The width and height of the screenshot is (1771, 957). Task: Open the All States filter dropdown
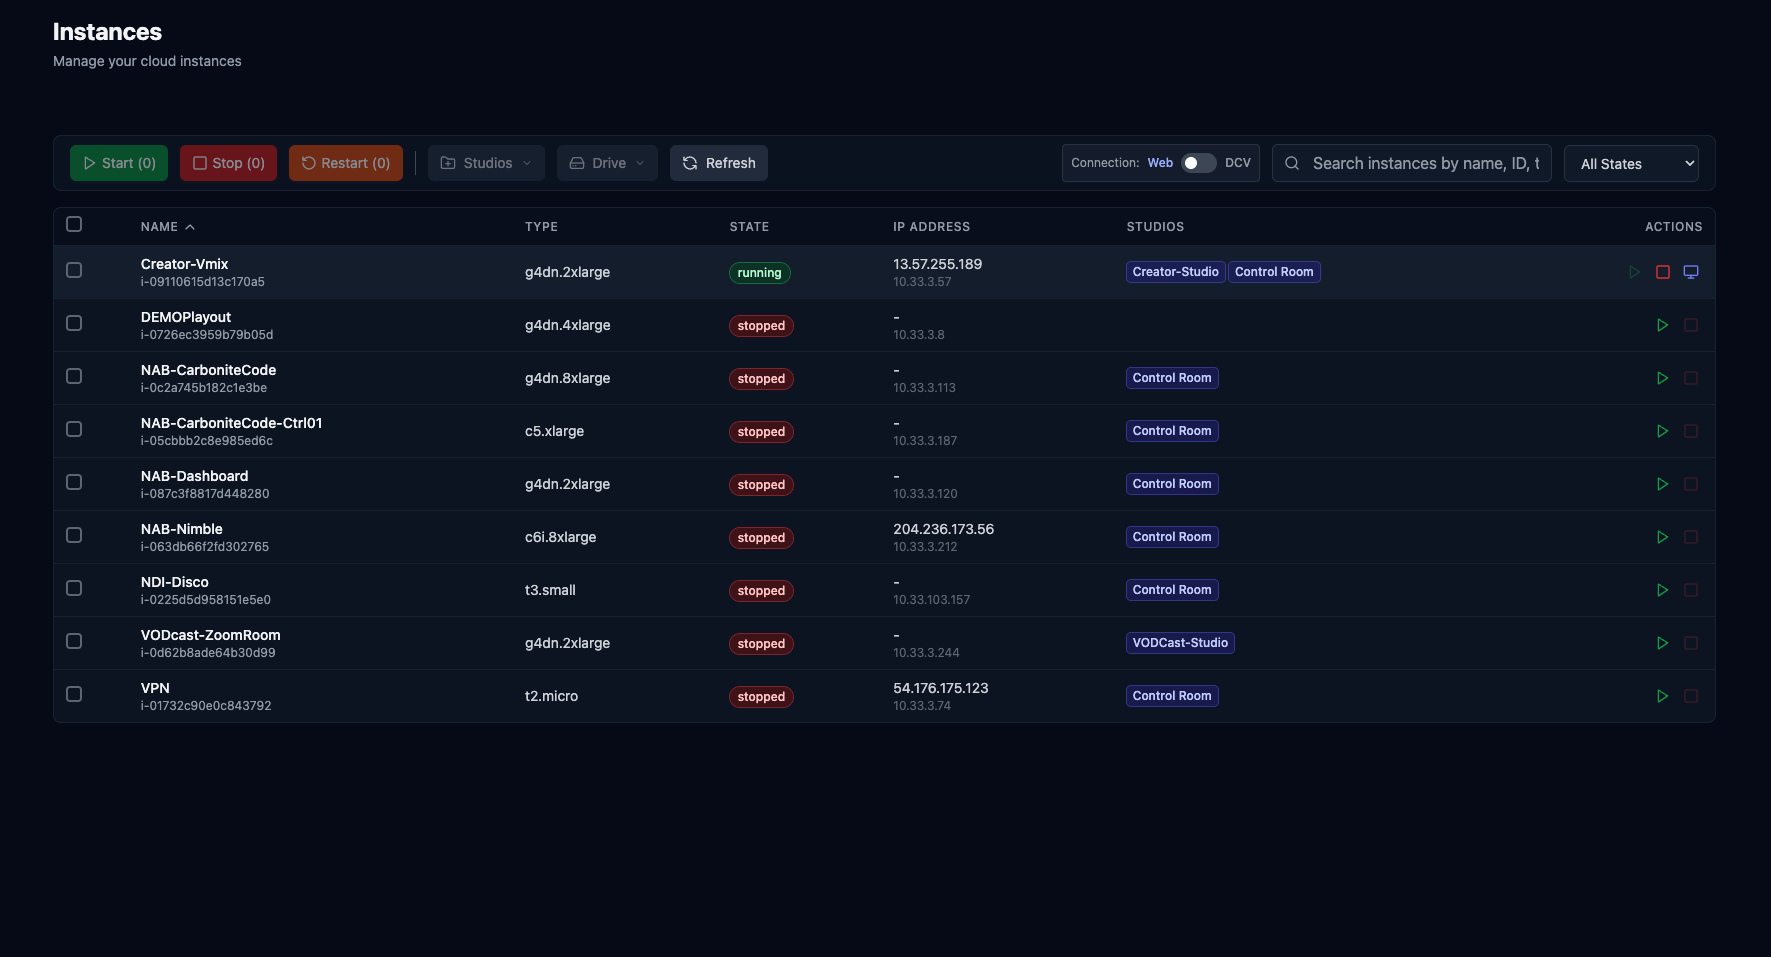[1630, 162]
